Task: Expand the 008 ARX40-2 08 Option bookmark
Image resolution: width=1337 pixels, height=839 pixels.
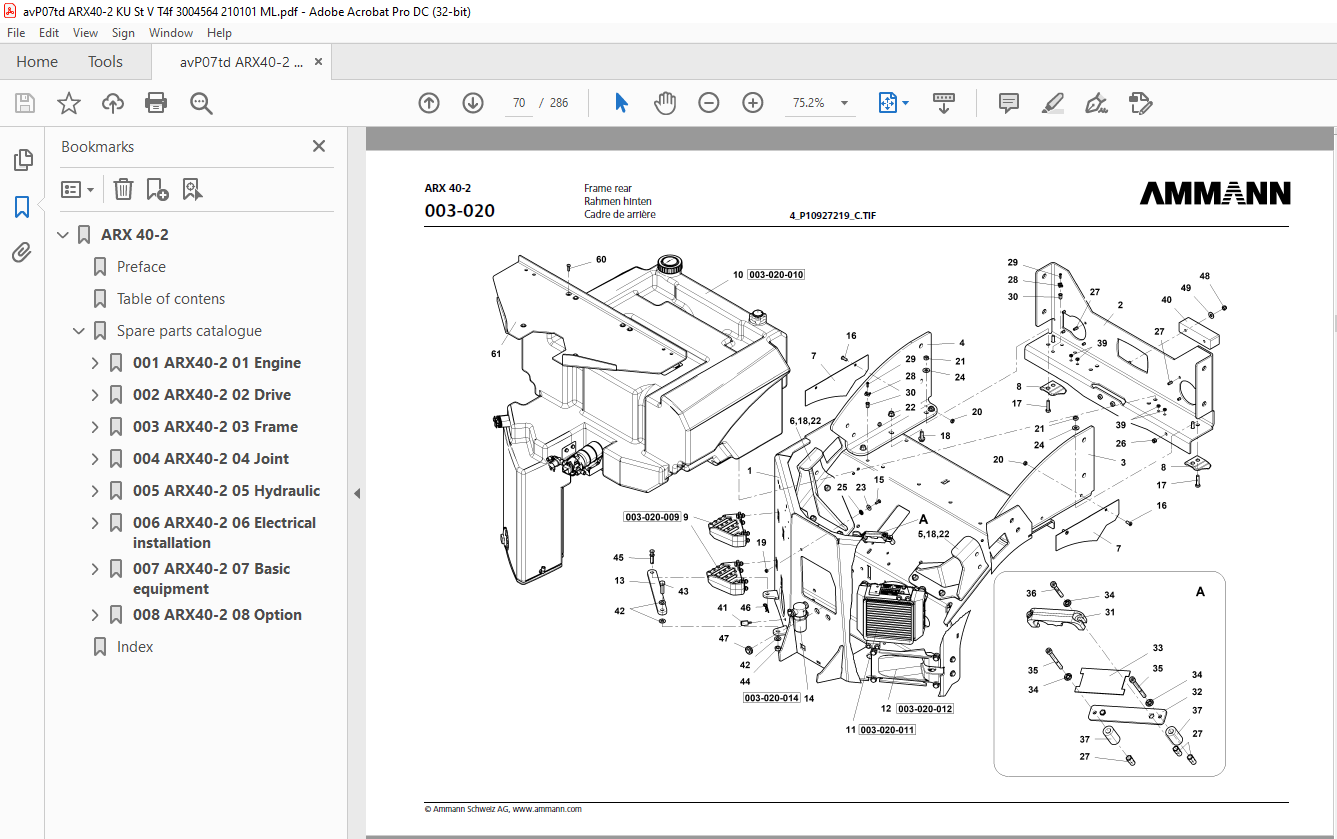Action: pos(95,615)
